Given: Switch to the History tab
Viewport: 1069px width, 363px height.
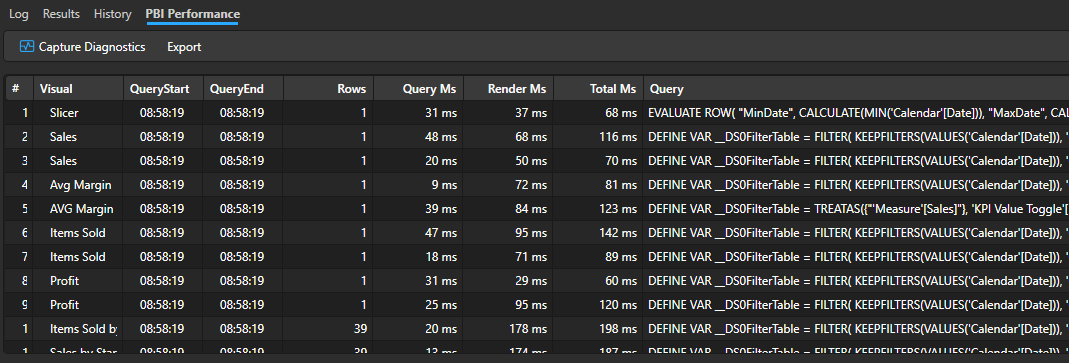Looking at the screenshot, I should [112, 14].
